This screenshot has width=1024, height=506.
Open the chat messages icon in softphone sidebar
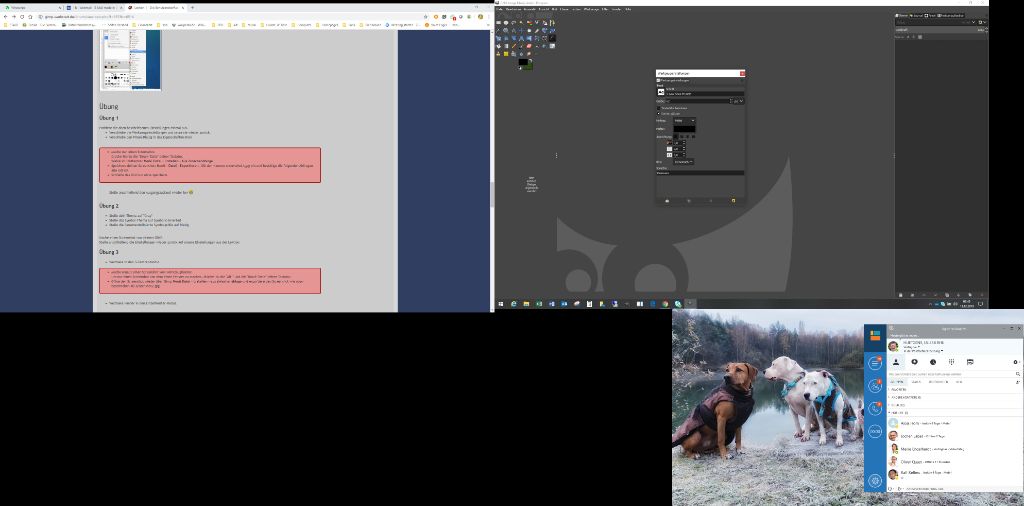[875, 363]
